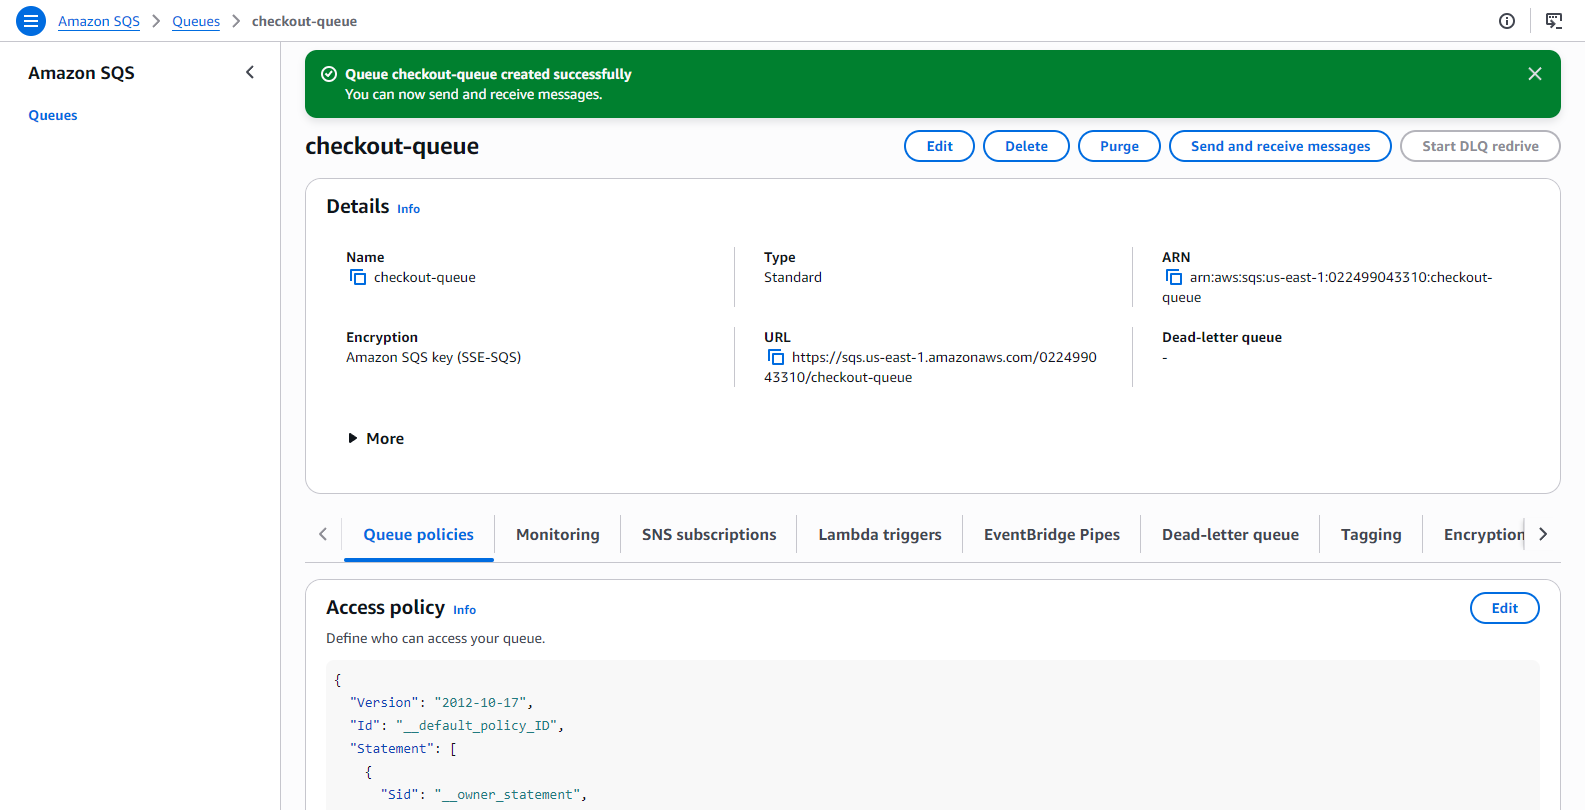This screenshot has height=810, width=1585.
Task: Click the Amazon SQS sidebar title
Action: [x=81, y=73]
